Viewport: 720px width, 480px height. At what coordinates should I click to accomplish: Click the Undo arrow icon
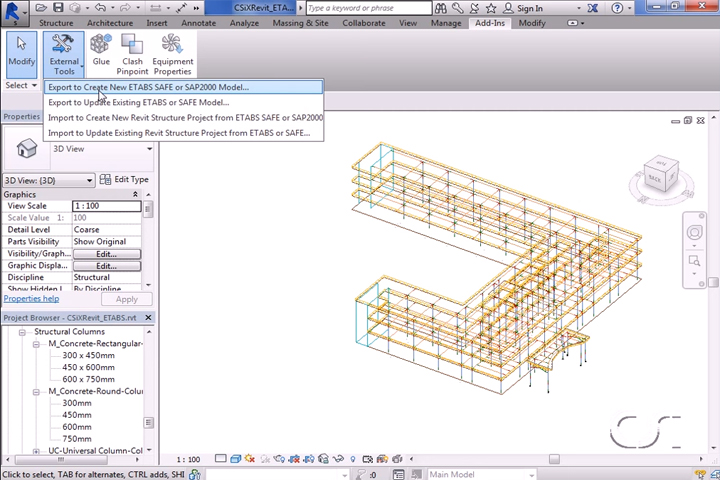tap(100, 8)
